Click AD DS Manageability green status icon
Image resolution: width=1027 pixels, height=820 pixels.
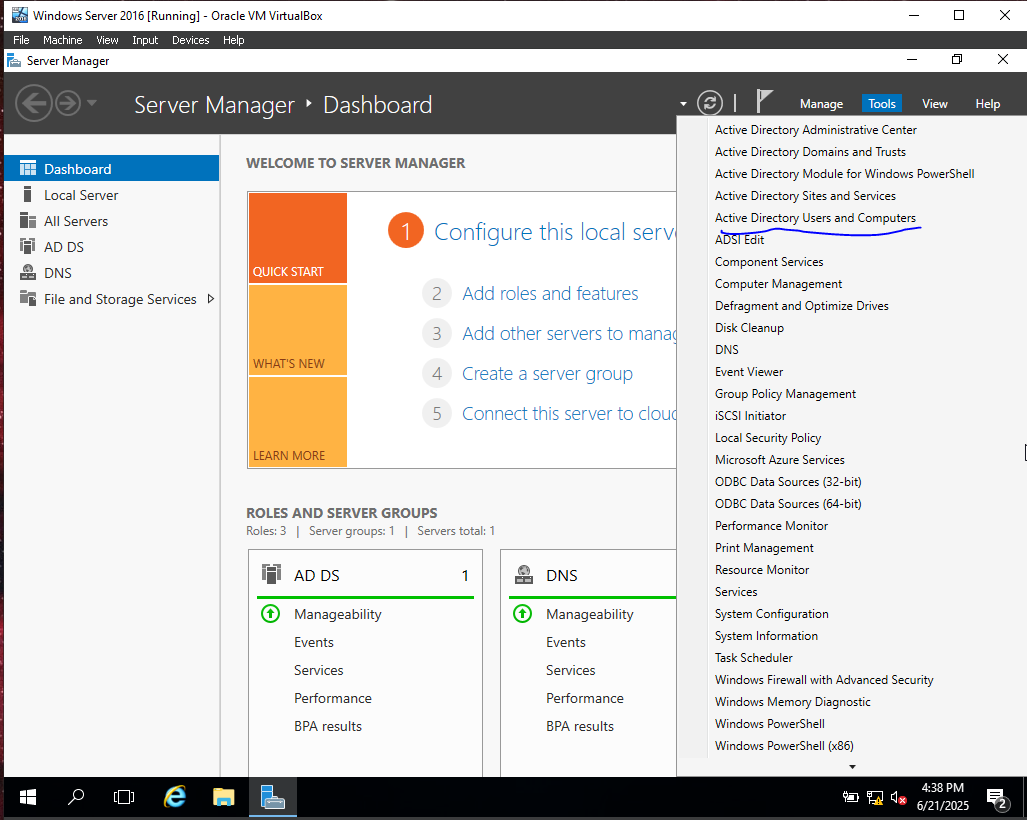[271, 614]
